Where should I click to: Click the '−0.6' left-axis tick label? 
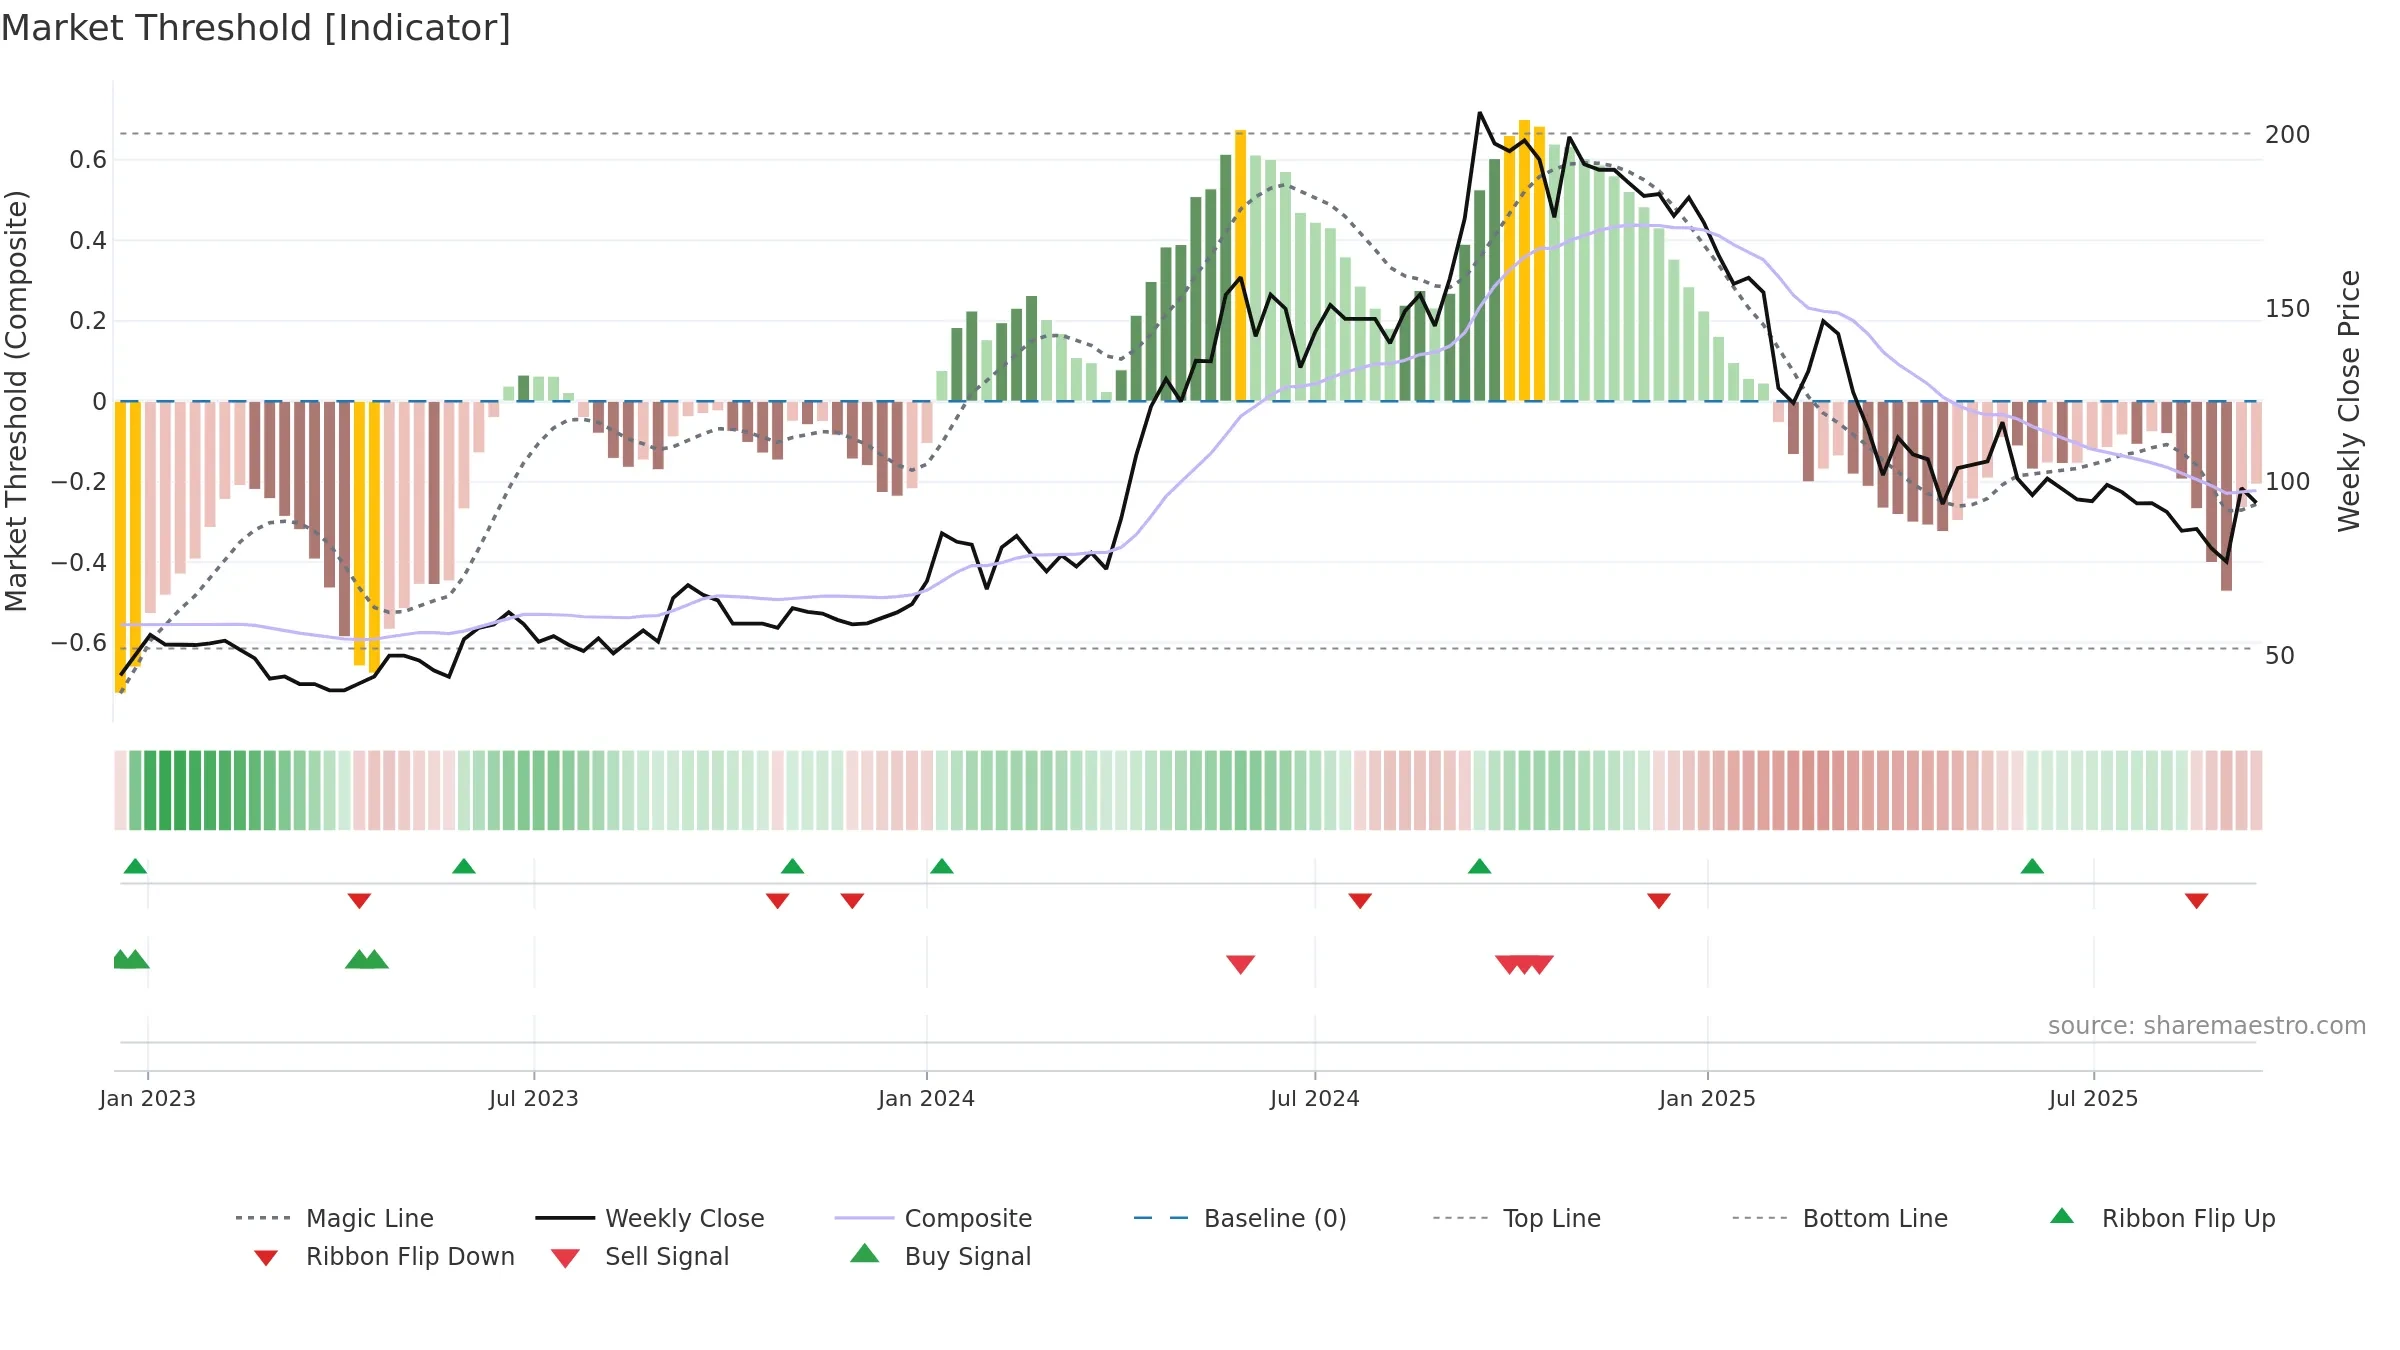click(79, 642)
